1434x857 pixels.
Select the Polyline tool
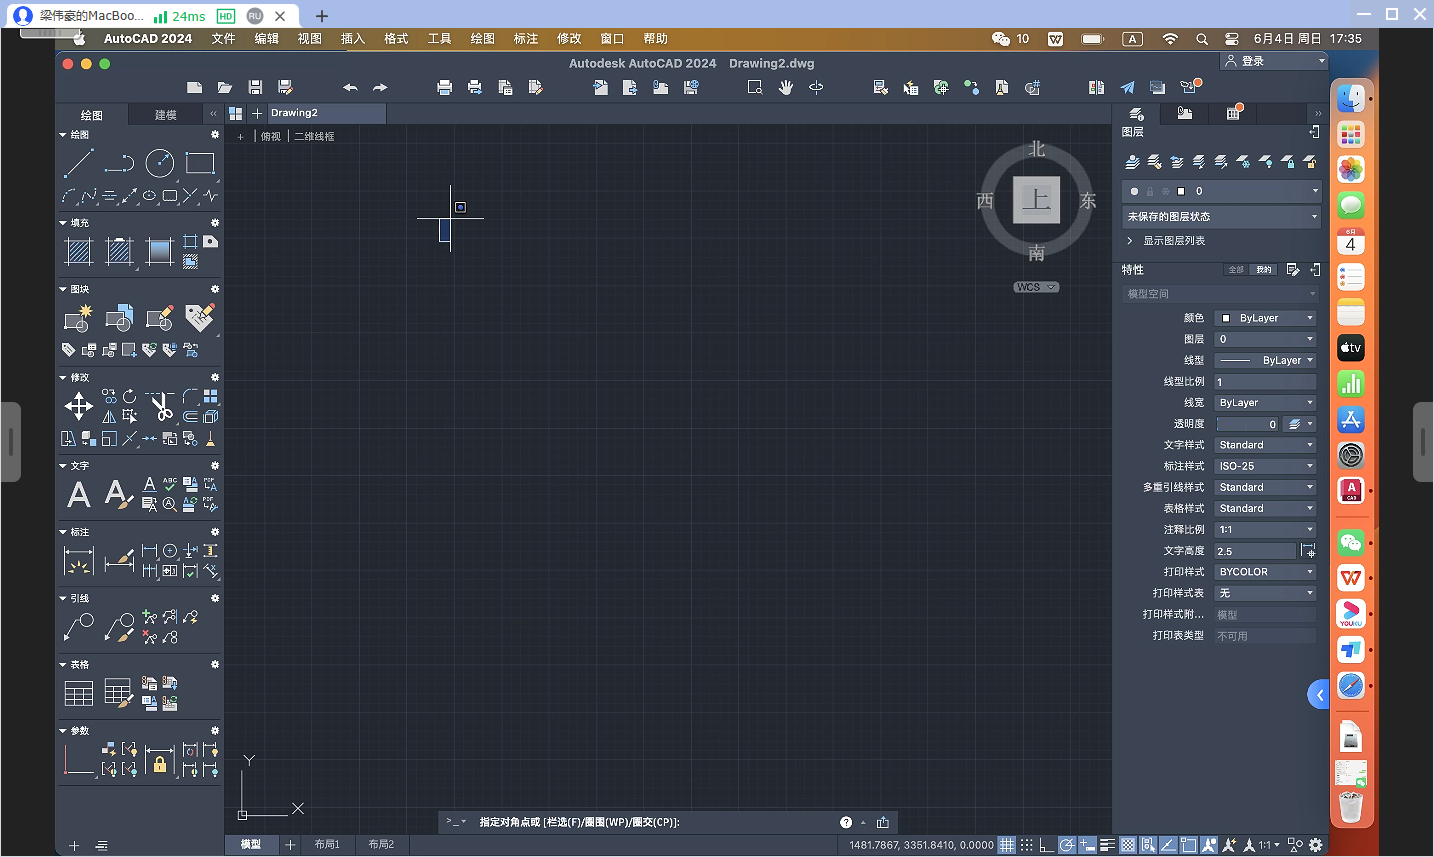tap(119, 162)
